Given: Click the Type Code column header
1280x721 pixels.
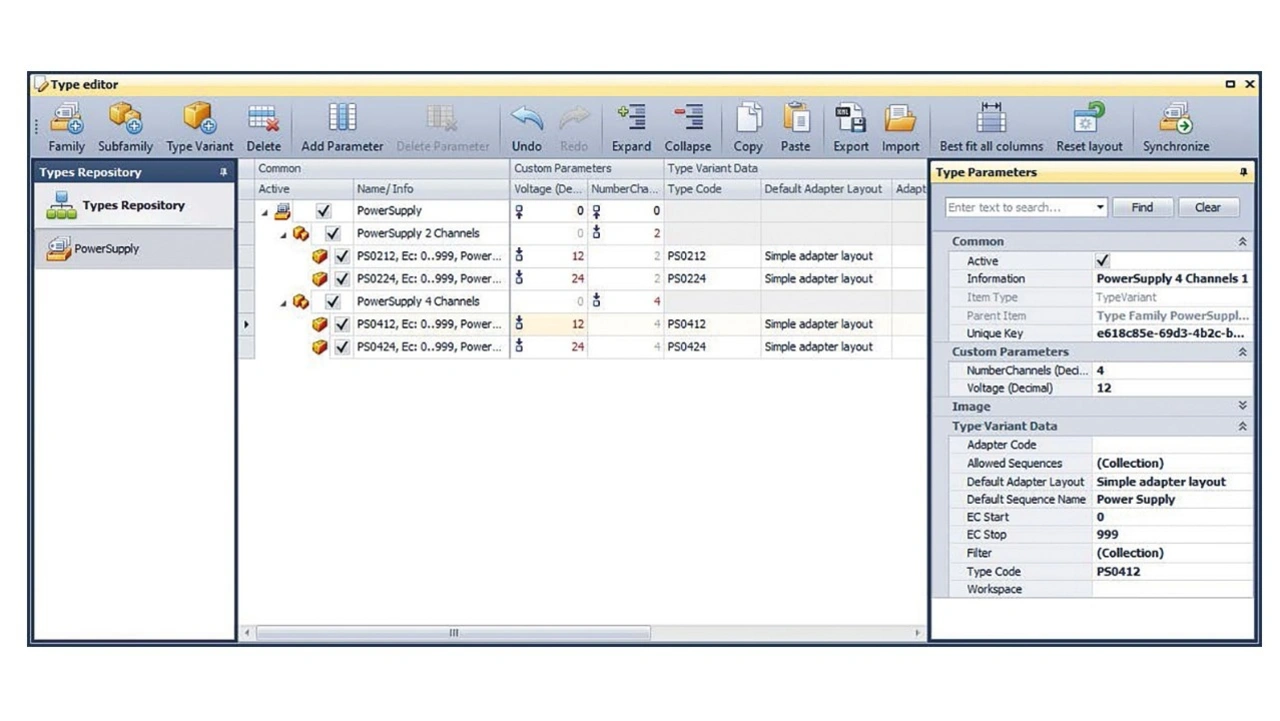Looking at the screenshot, I should tap(694, 189).
